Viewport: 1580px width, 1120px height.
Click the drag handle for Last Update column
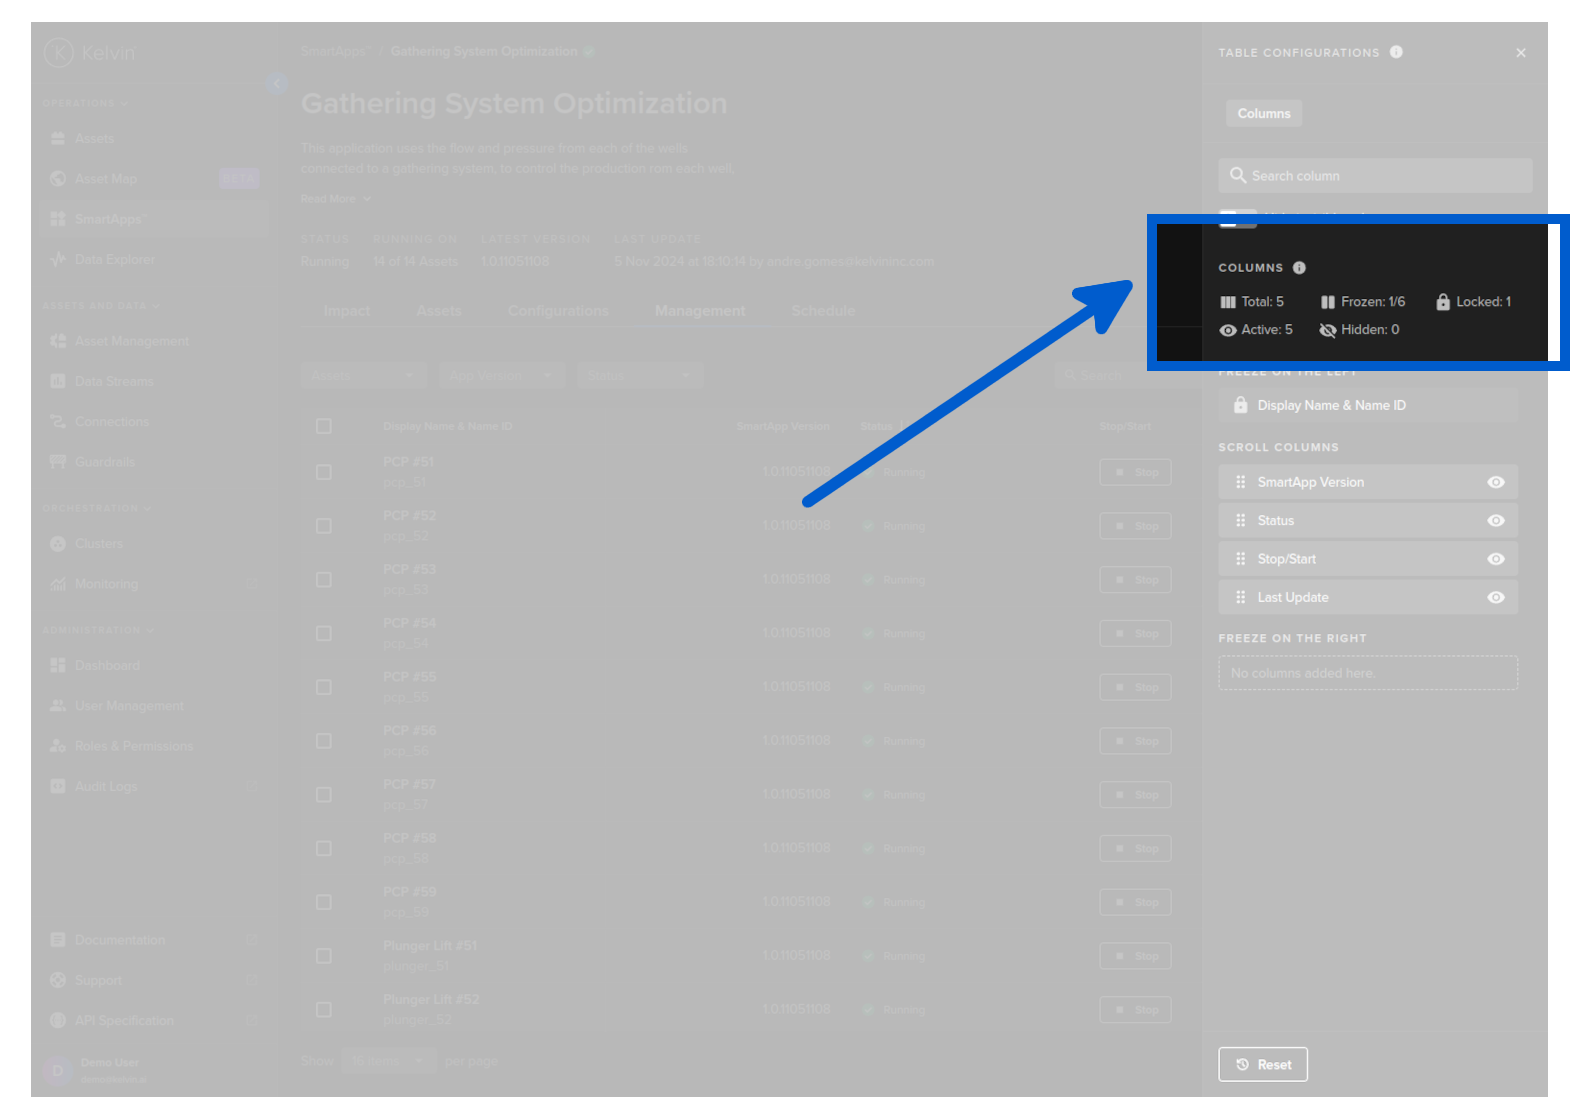(1240, 598)
